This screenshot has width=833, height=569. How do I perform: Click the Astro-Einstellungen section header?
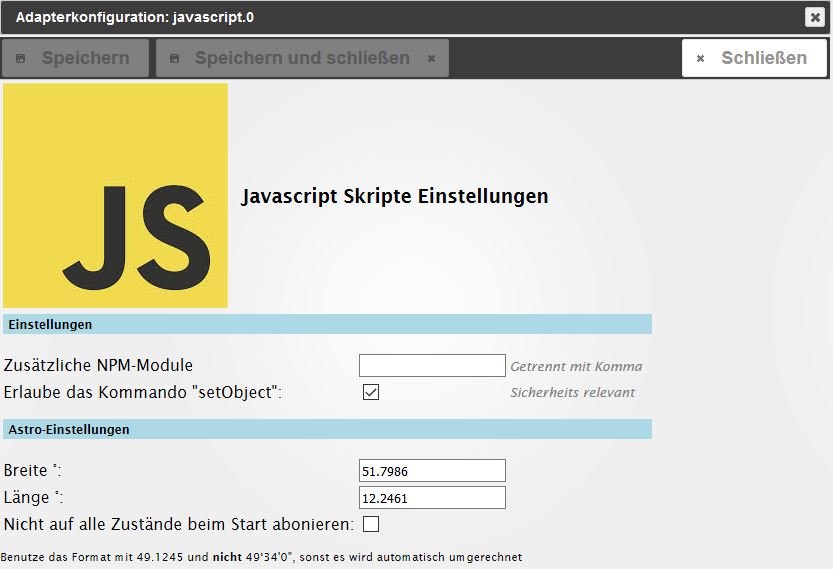tap(327, 429)
